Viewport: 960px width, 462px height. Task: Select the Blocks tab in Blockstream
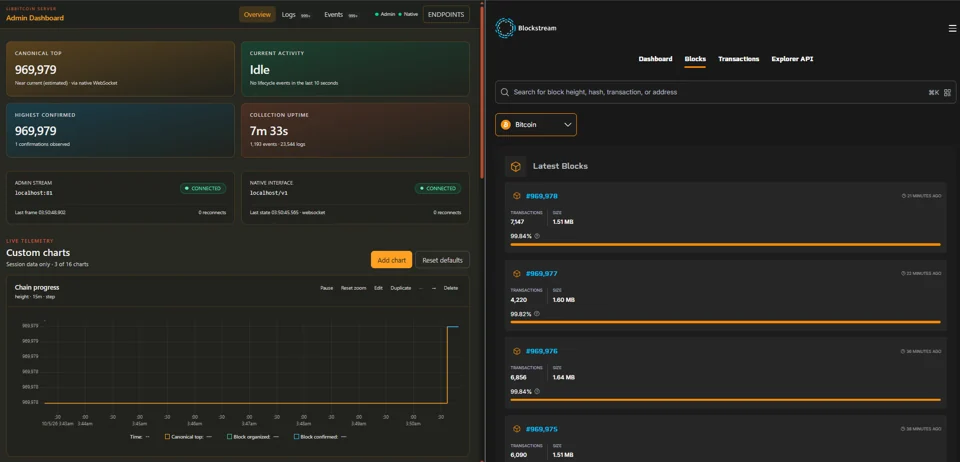click(x=695, y=59)
